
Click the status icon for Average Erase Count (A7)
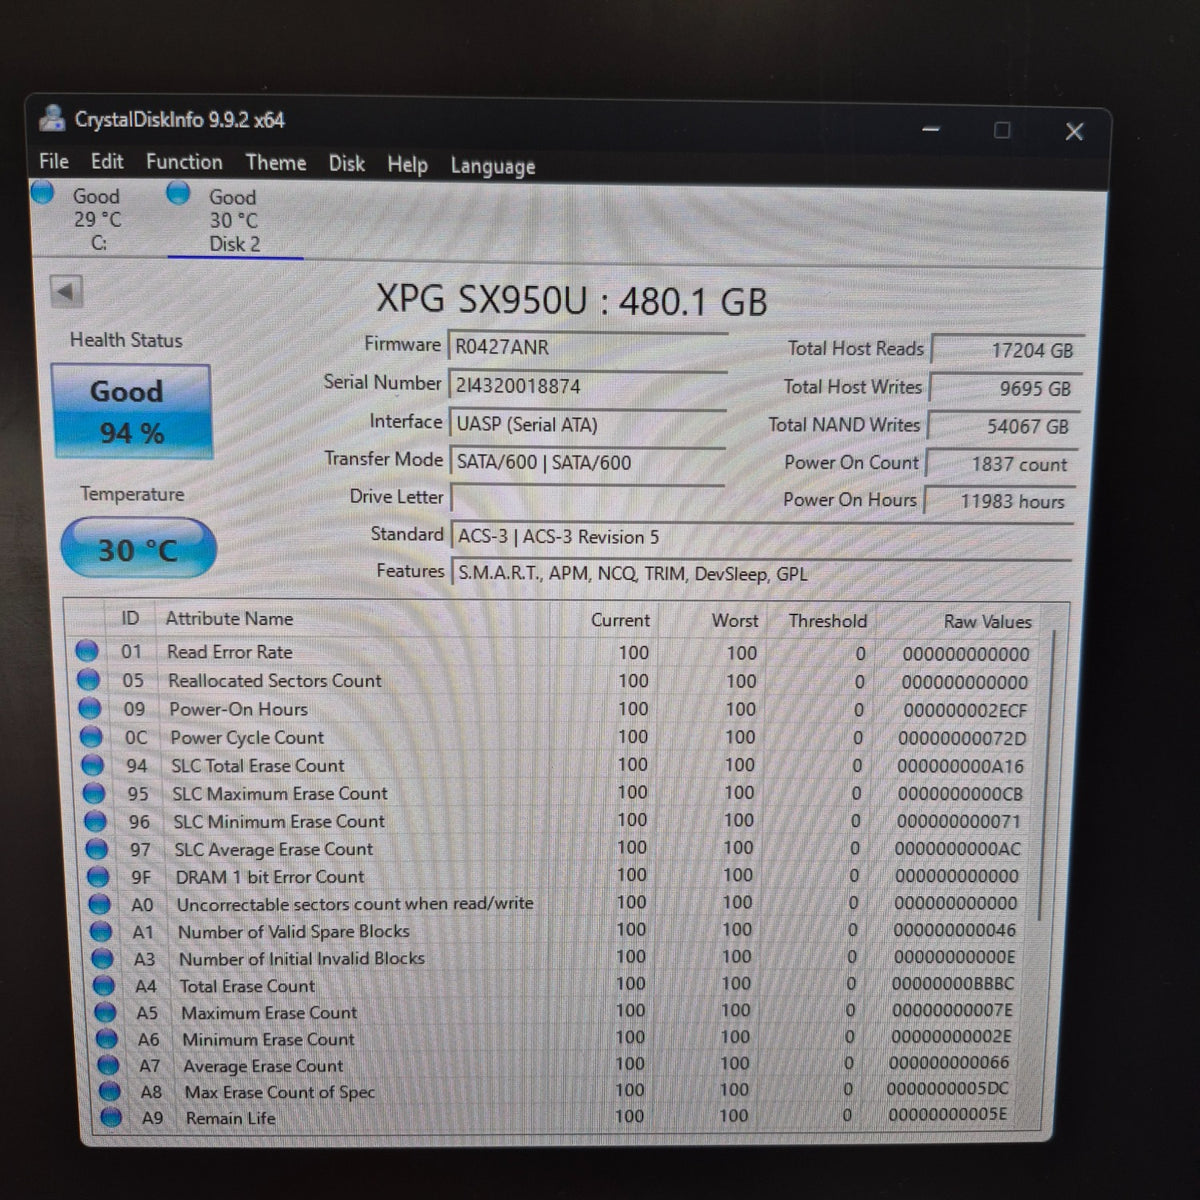[108, 1066]
